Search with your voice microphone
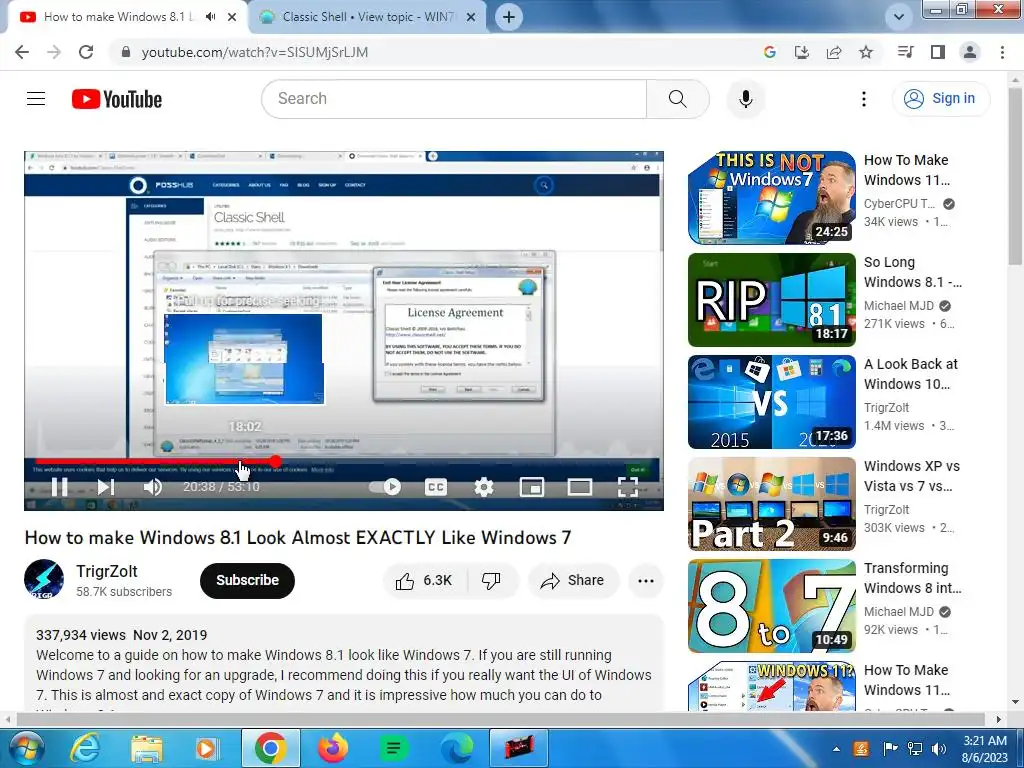Image resolution: width=1024 pixels, height=768 pixels. pyautogui.click(x=745, y=99)
